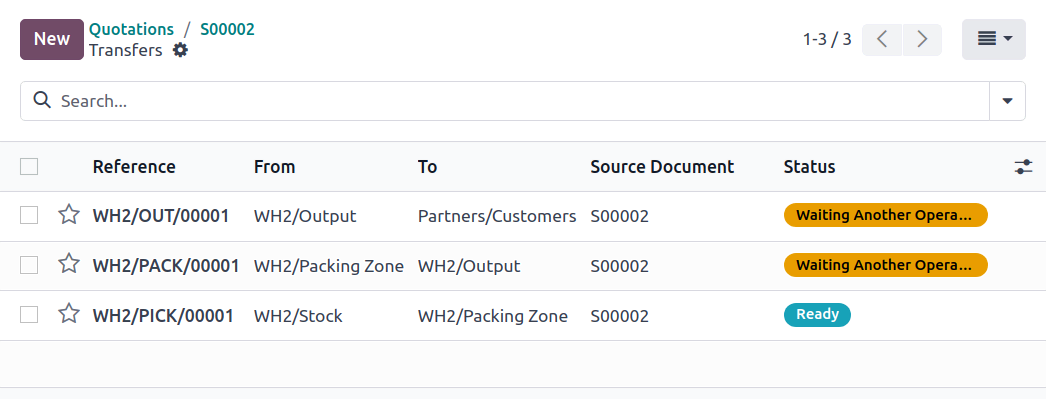Focus the Search input field

(x=520, y=101)
